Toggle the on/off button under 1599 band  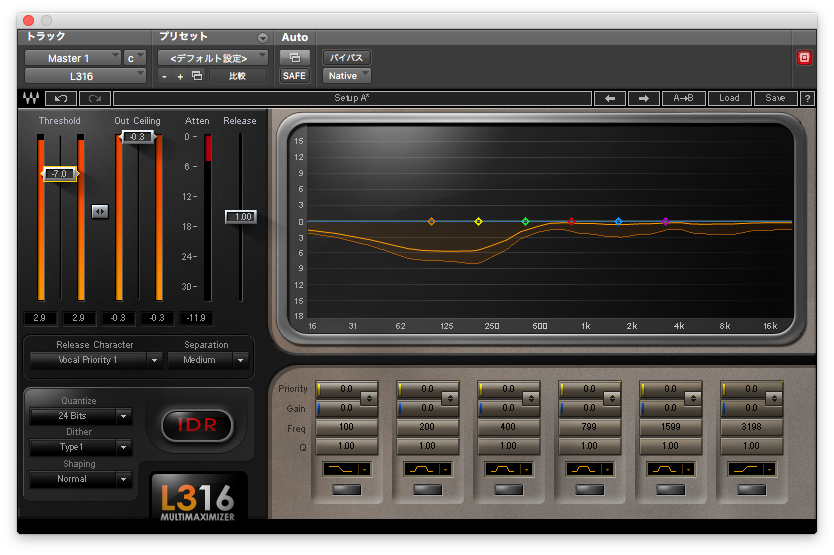click(670, 490)
